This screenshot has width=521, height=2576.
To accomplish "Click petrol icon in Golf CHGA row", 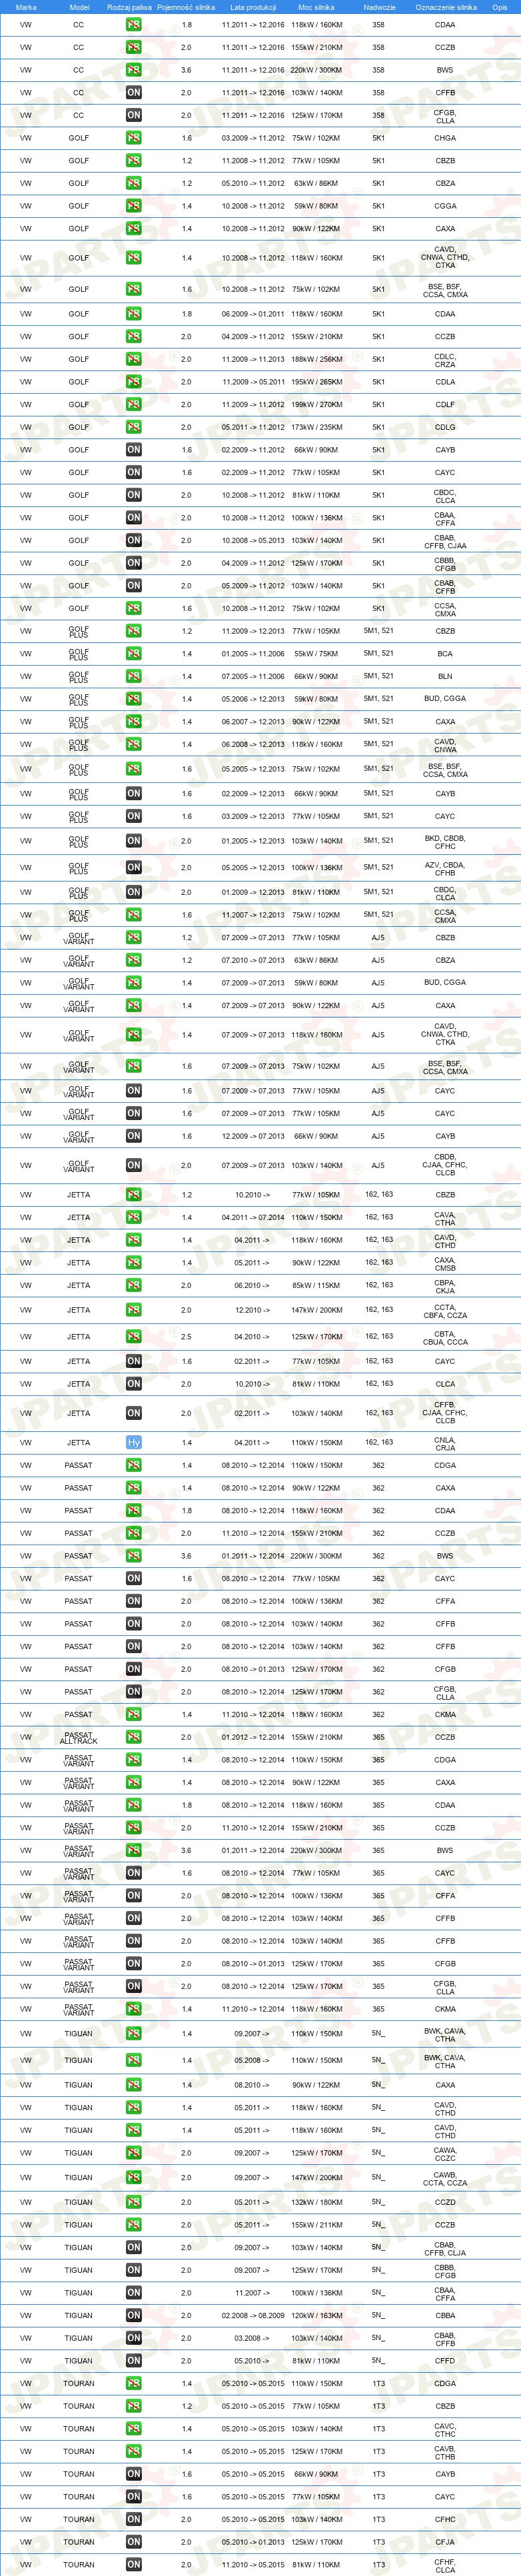I will click(134, 138).
